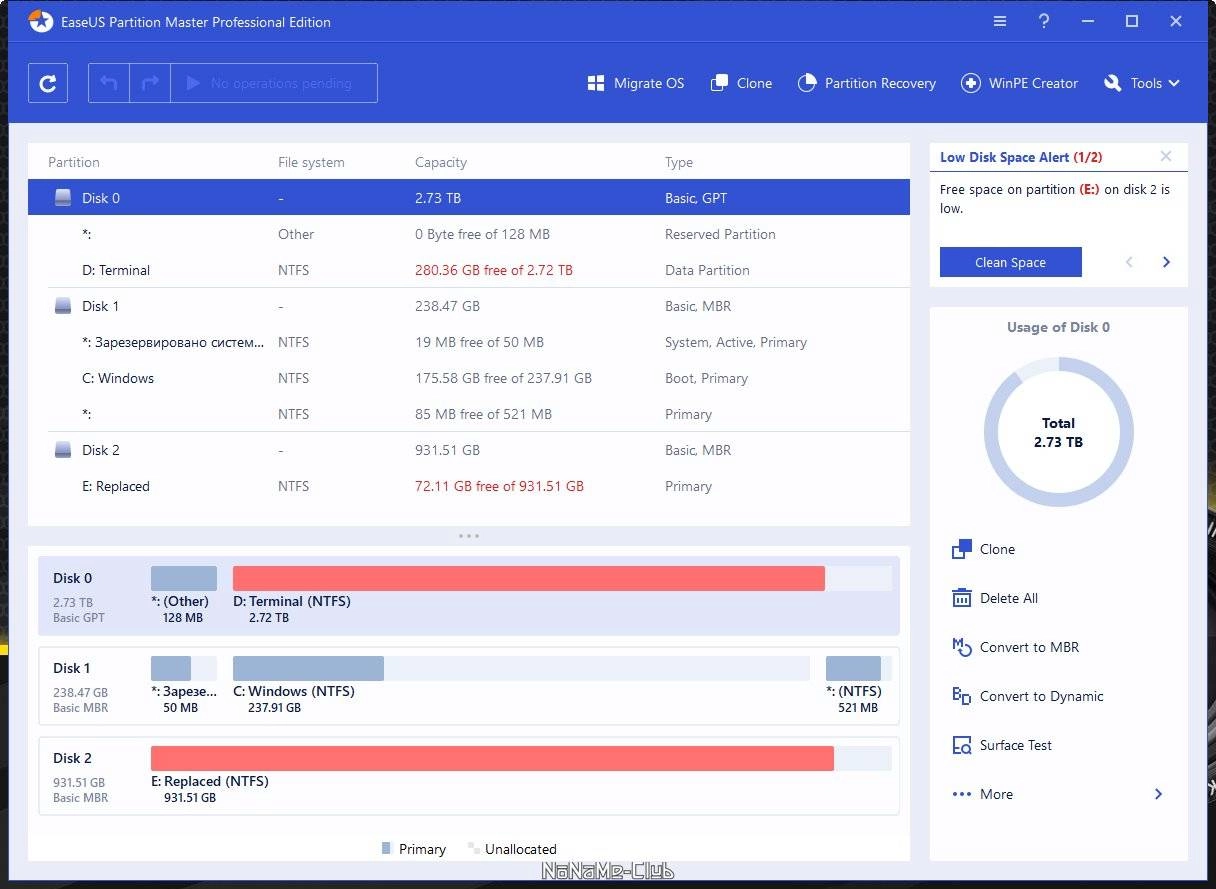
Task: Click Disk 0 label in disk map
Action: [x=73, y=578]
